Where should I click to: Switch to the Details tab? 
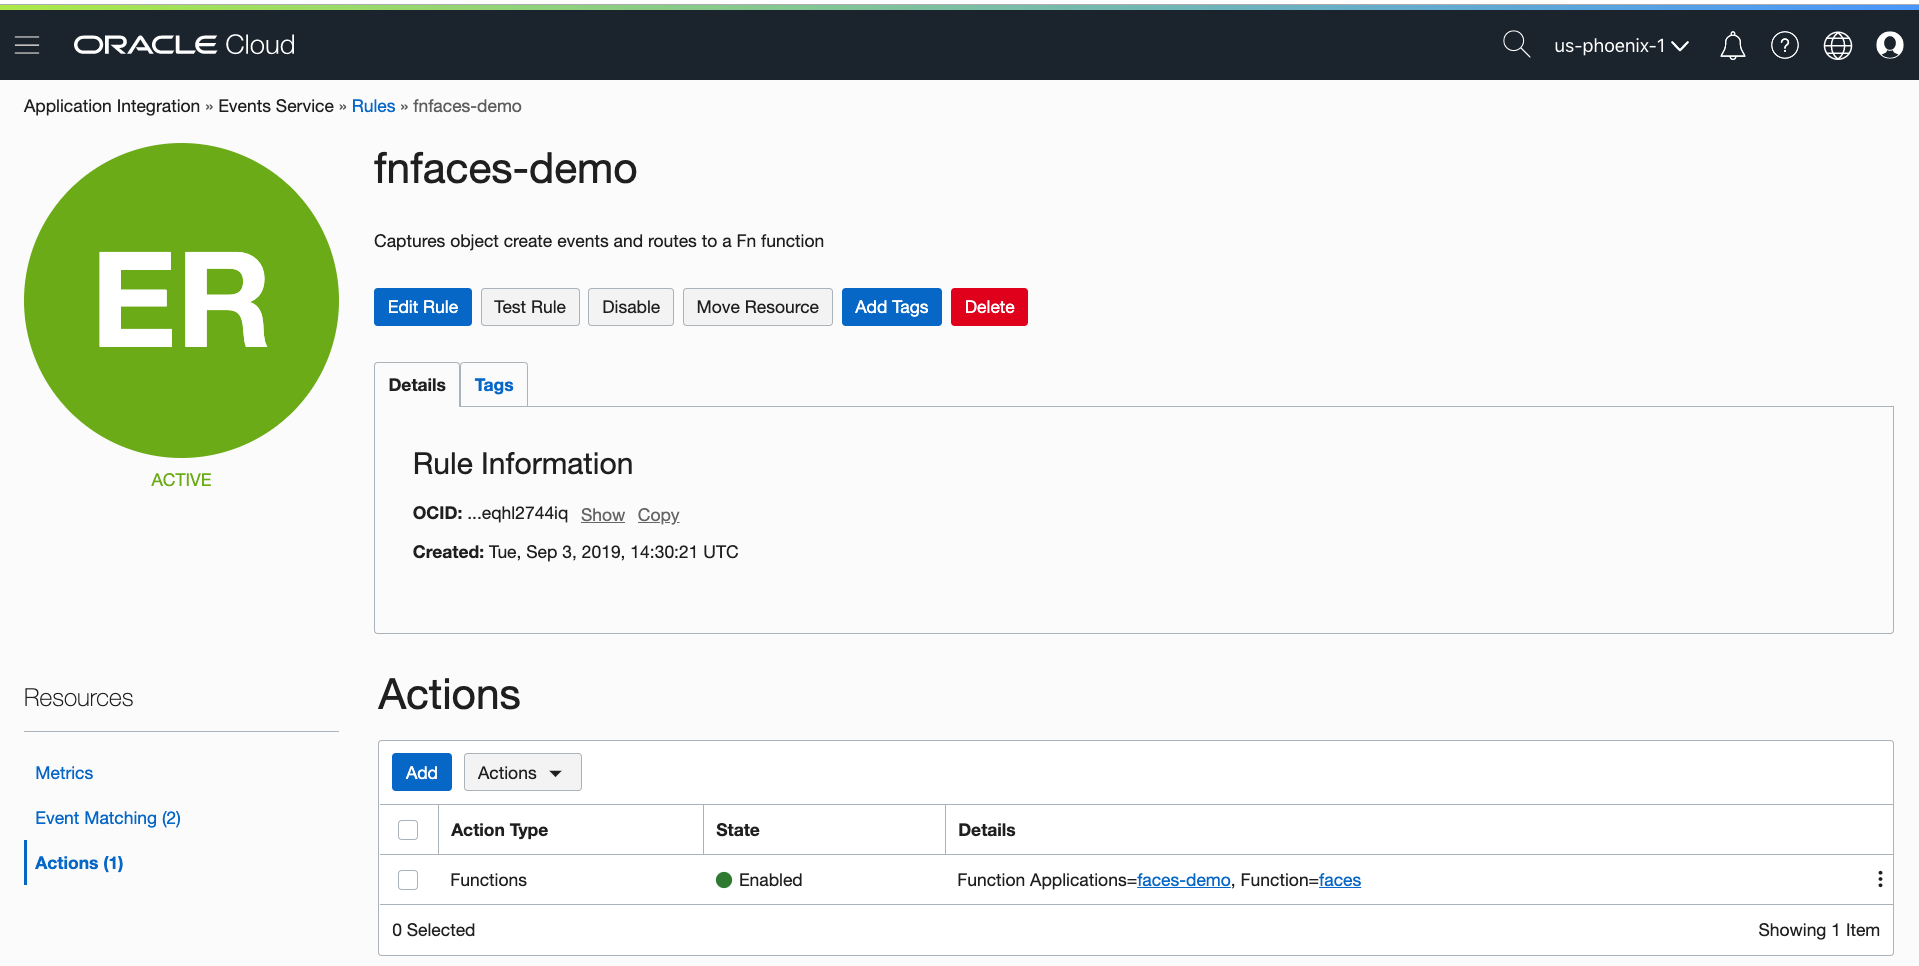[x=417, y=385]
